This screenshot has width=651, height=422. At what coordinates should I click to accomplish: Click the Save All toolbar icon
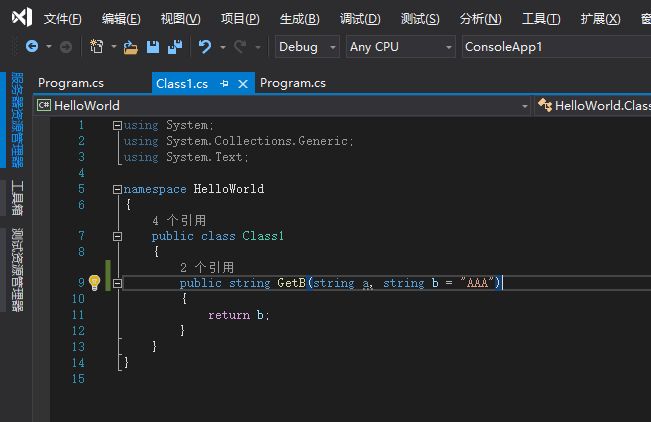175,47
